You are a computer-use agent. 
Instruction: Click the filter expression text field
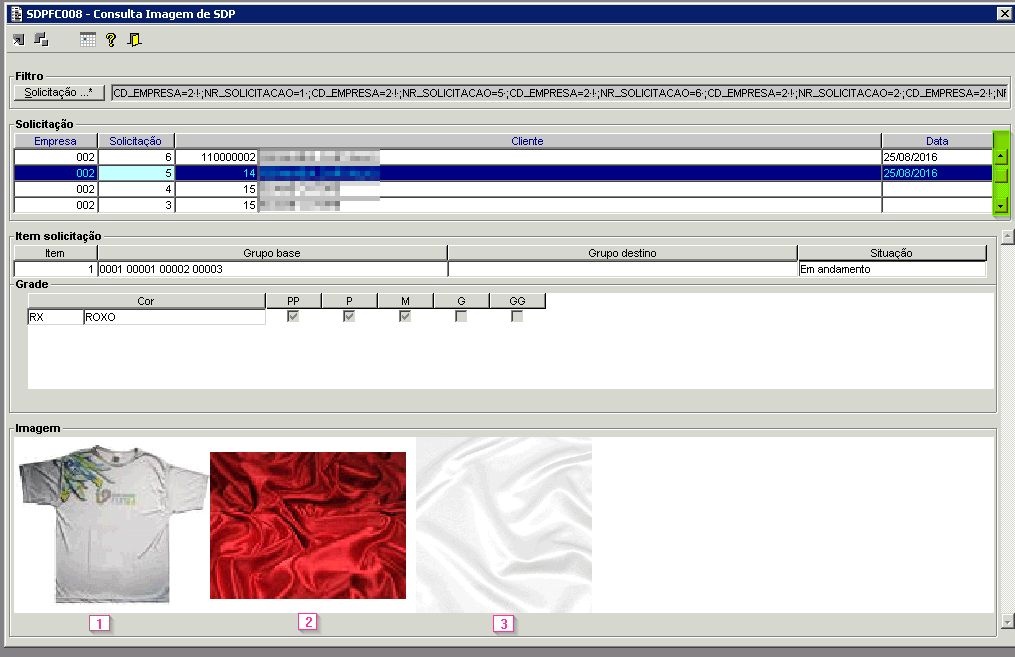(x=559, y=93)
